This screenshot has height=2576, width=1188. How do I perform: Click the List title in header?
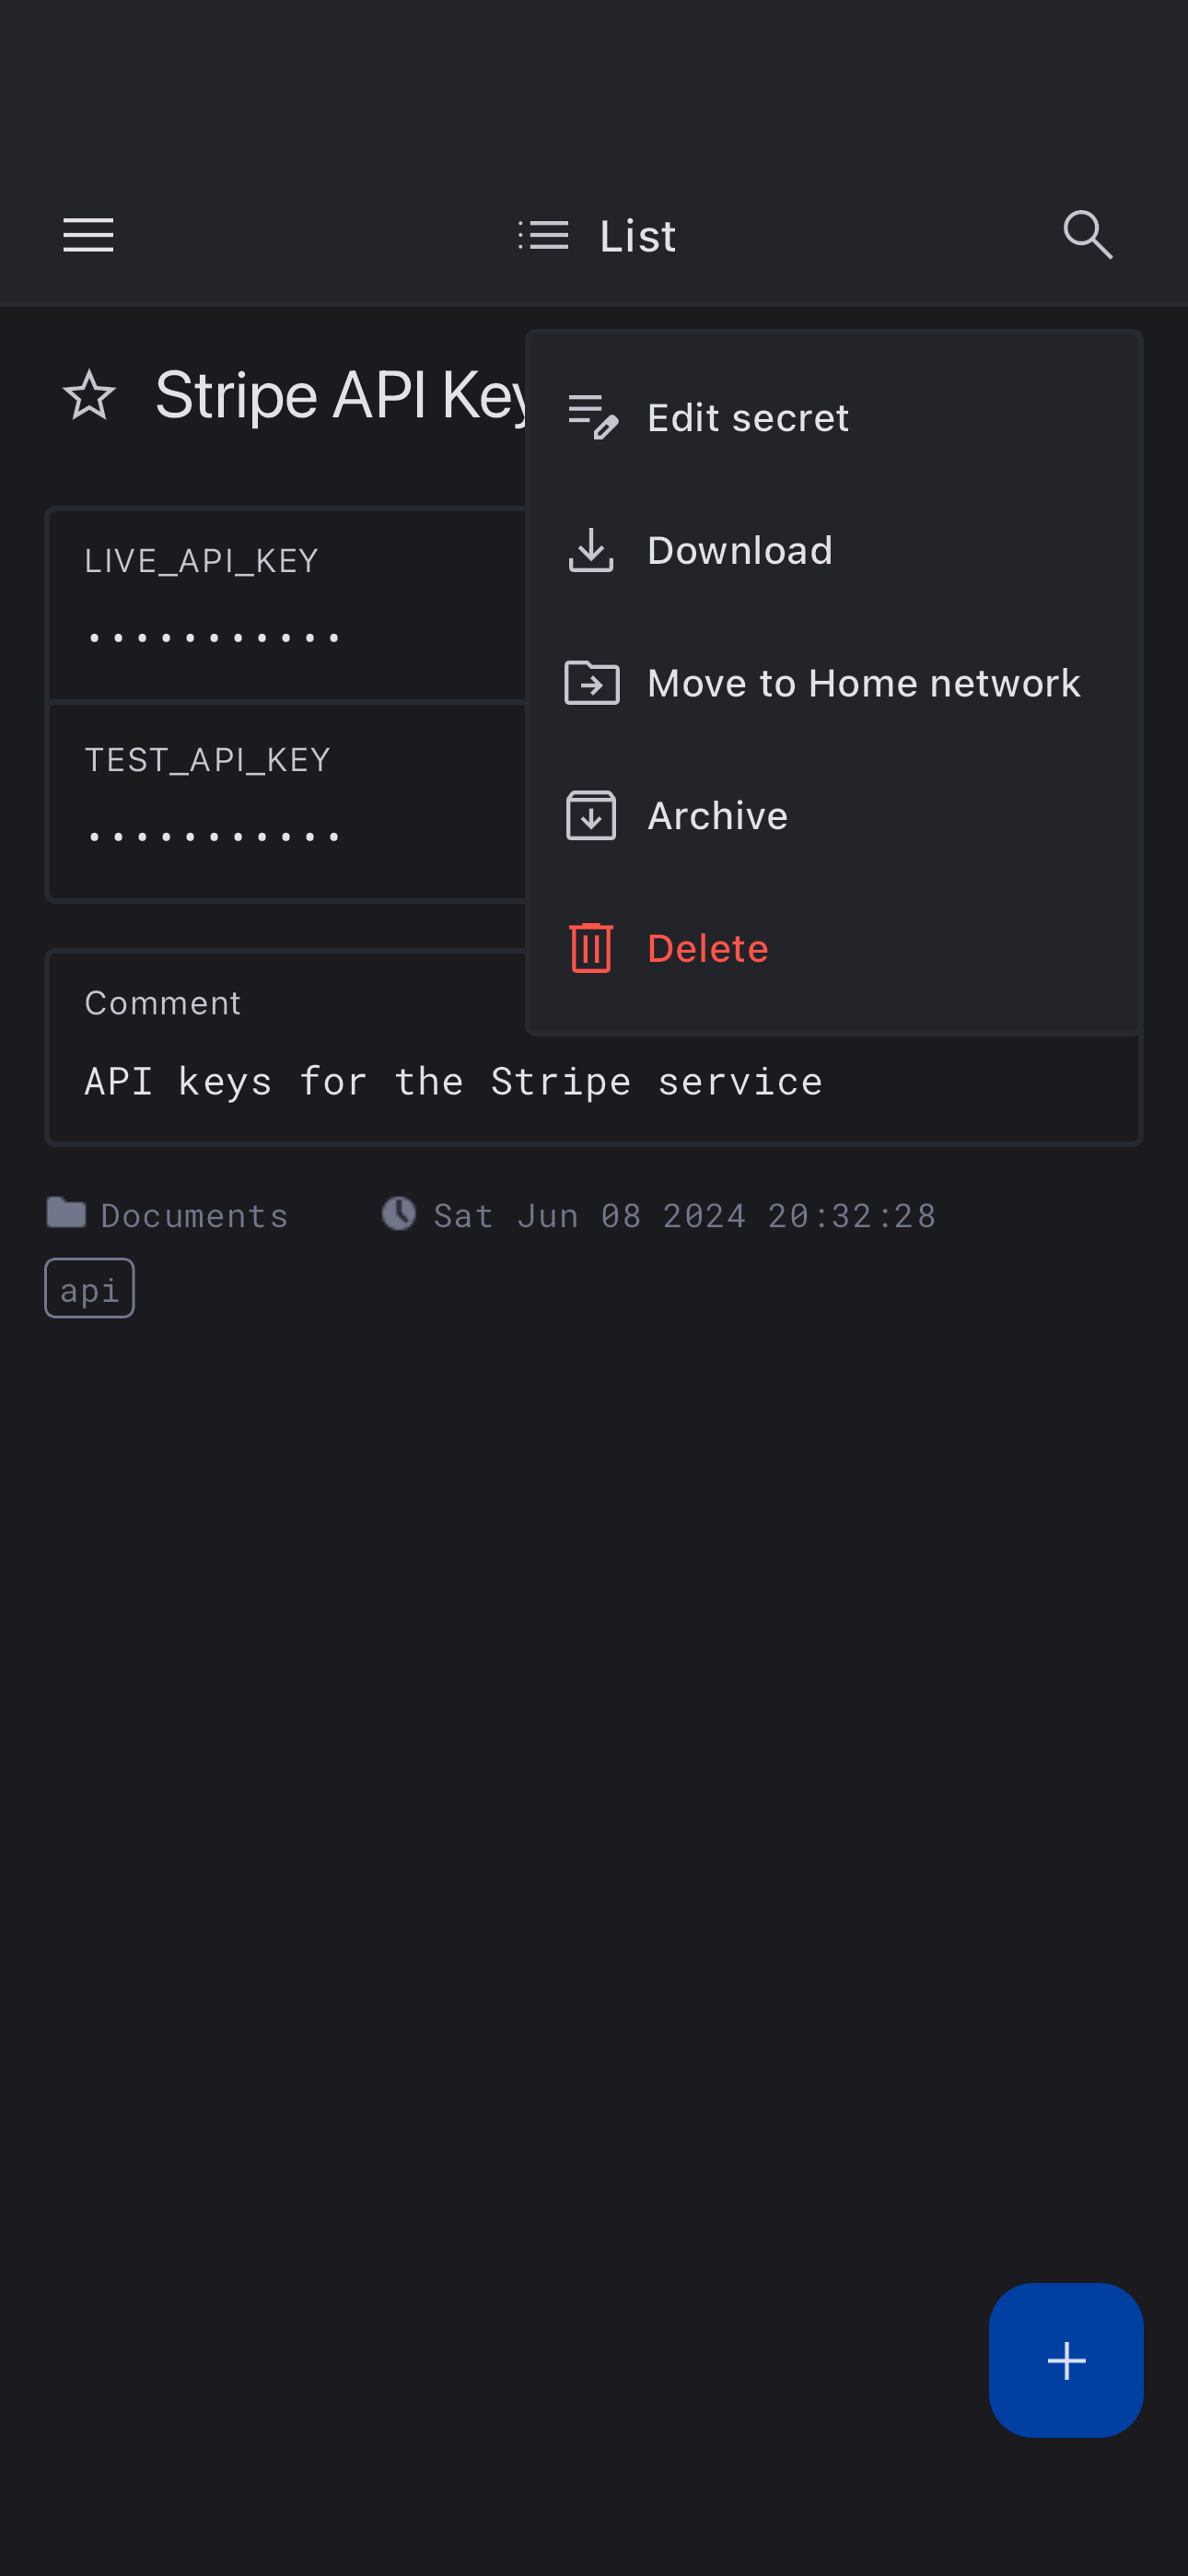click(637, 236)
